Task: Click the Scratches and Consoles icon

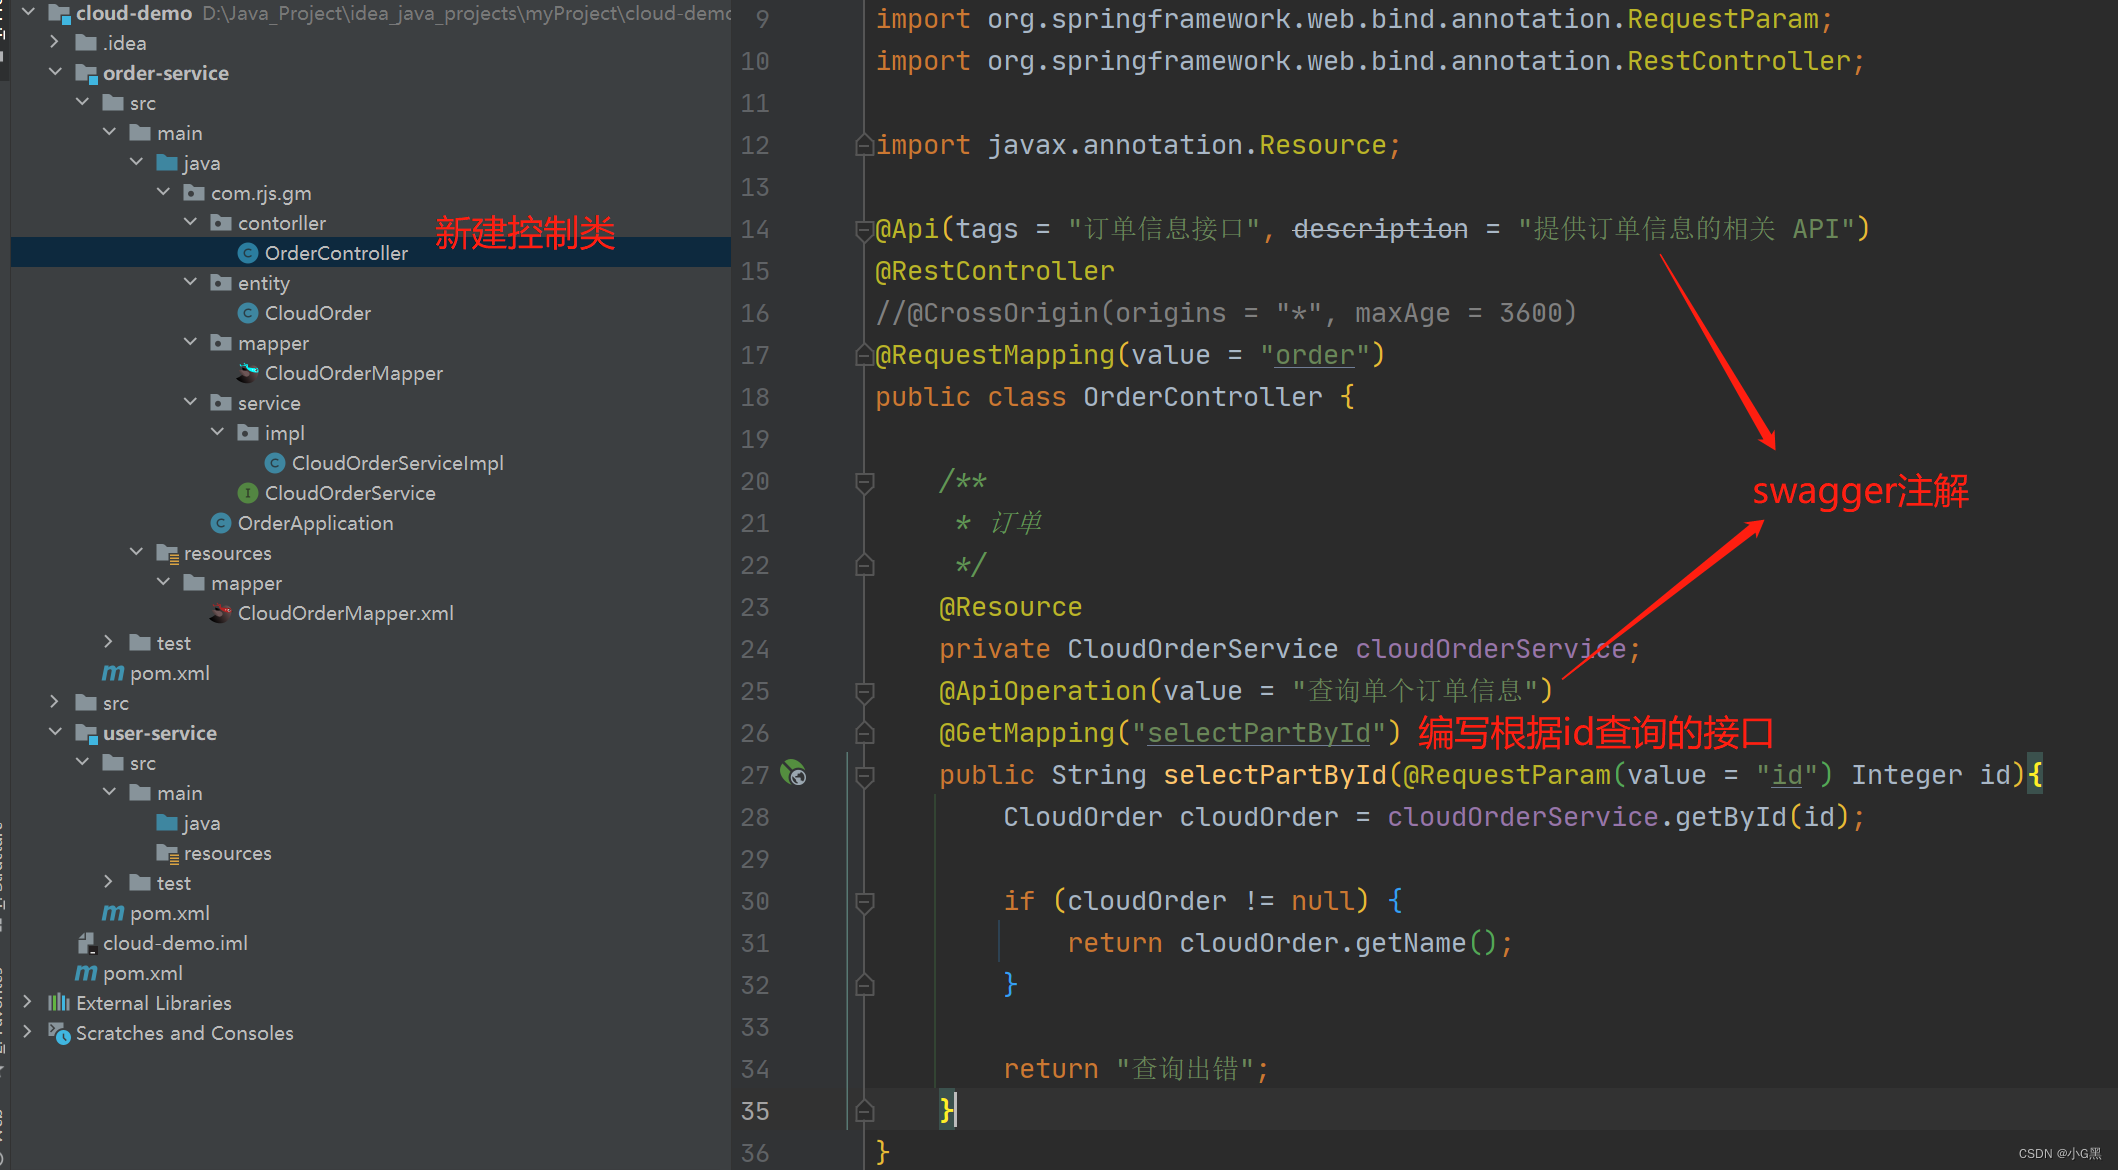Action: pyautogui.click(x=59, y=1033)
